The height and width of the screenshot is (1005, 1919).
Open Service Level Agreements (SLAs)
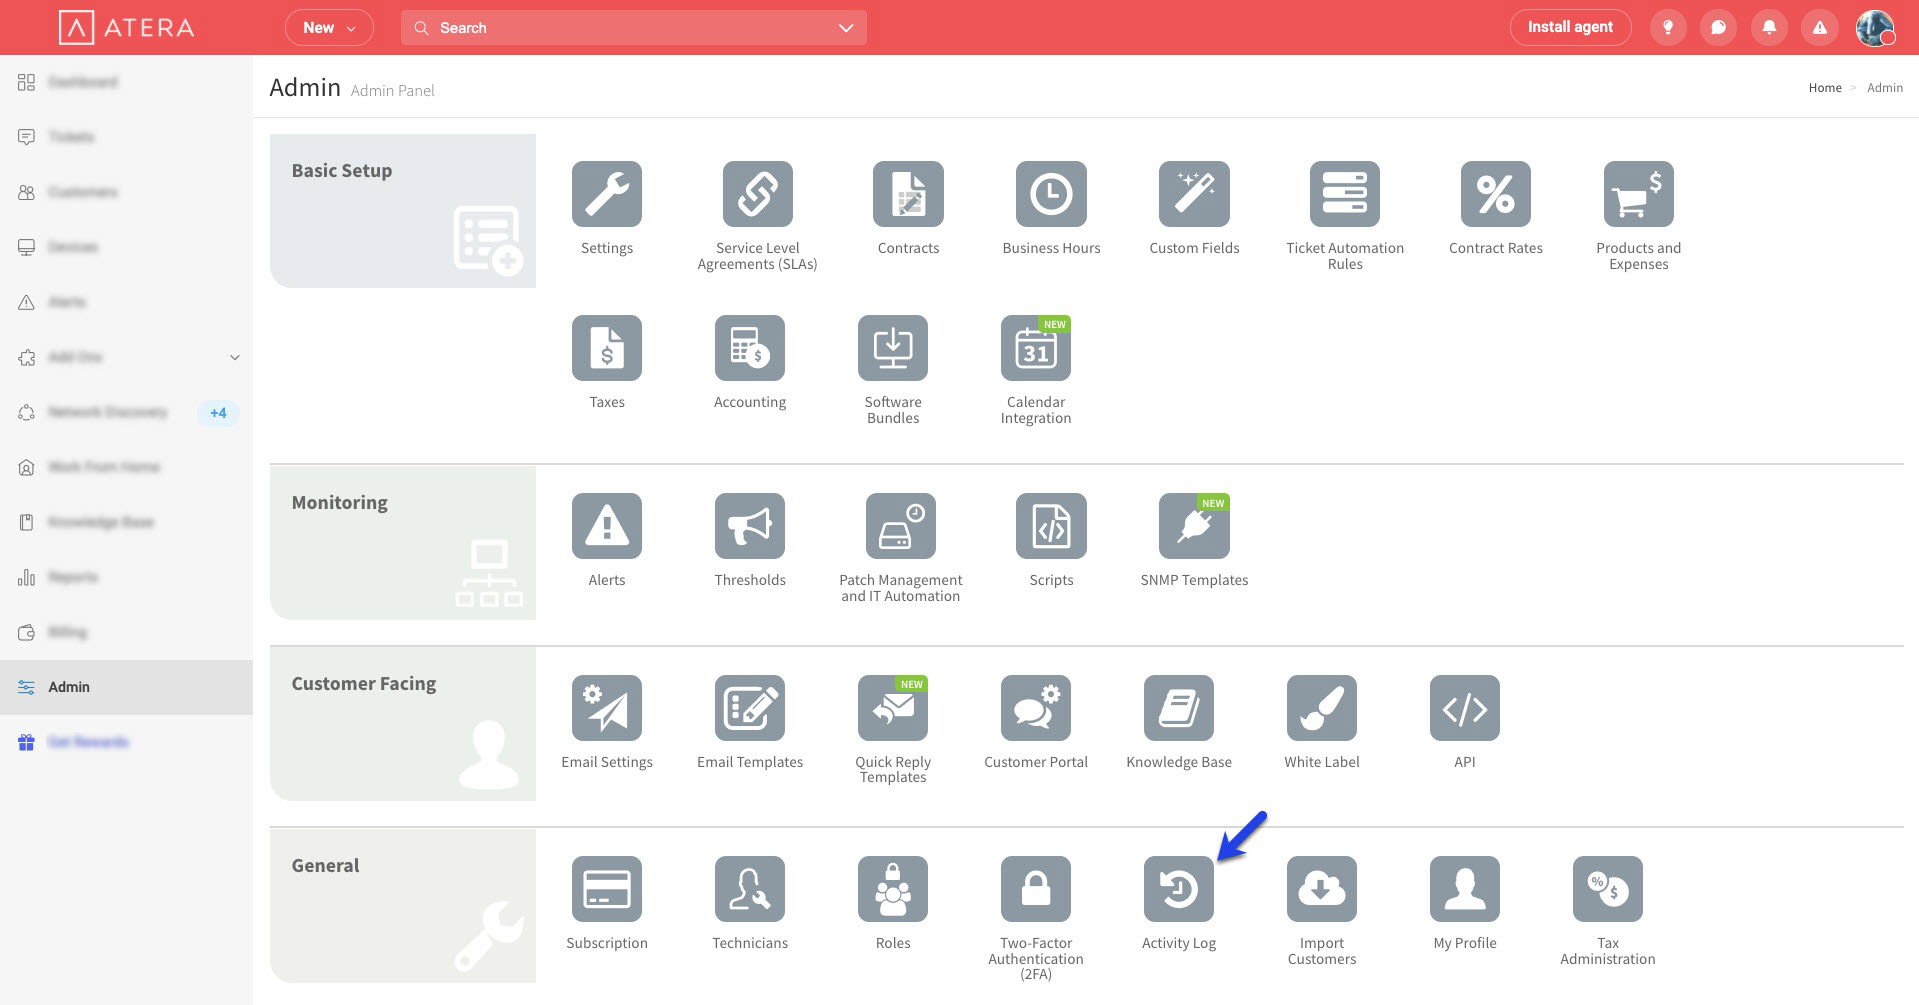758,194
